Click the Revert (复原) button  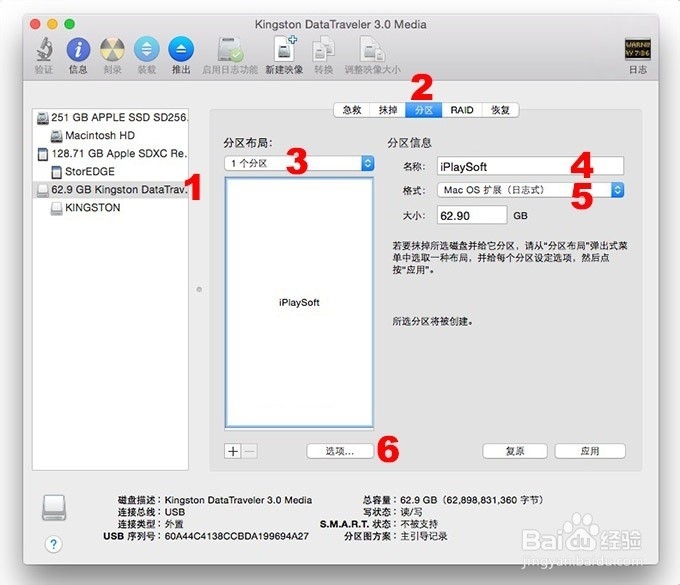click(x=515, y=451)
